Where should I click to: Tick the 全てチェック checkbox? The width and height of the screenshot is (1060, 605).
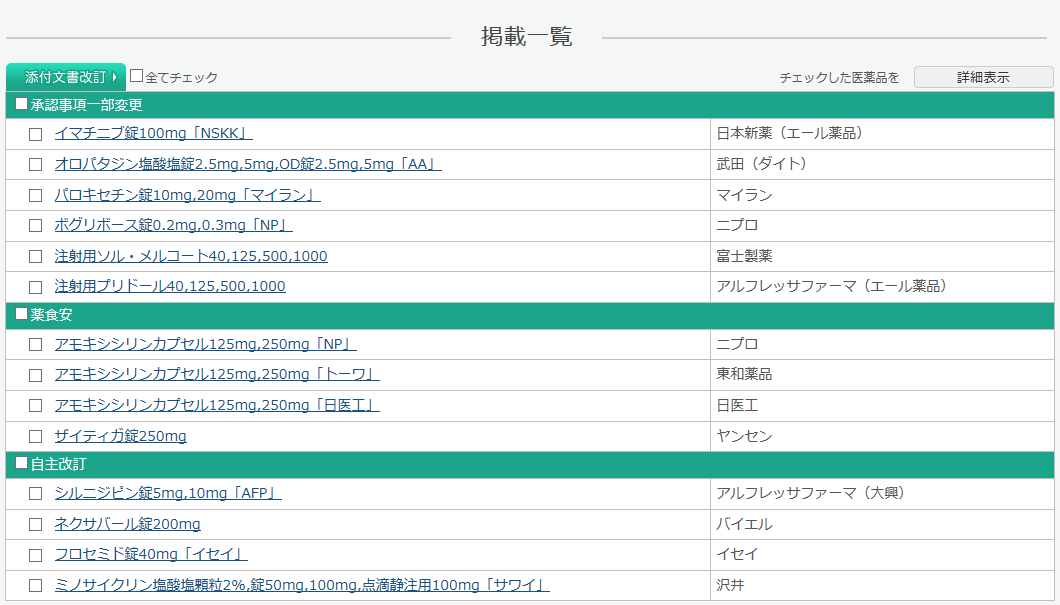point(137,76)
